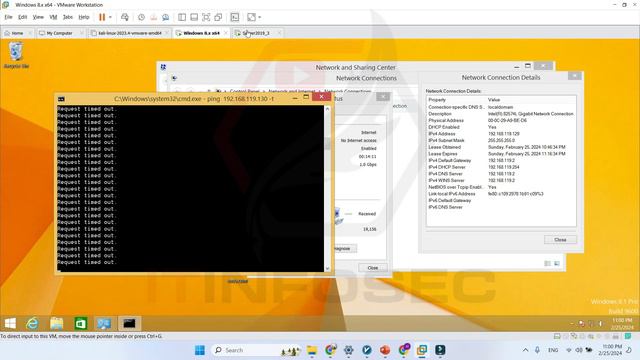Open the Edit menu in VMware
This screenshot has height=360, width=640.
(22, 17)
